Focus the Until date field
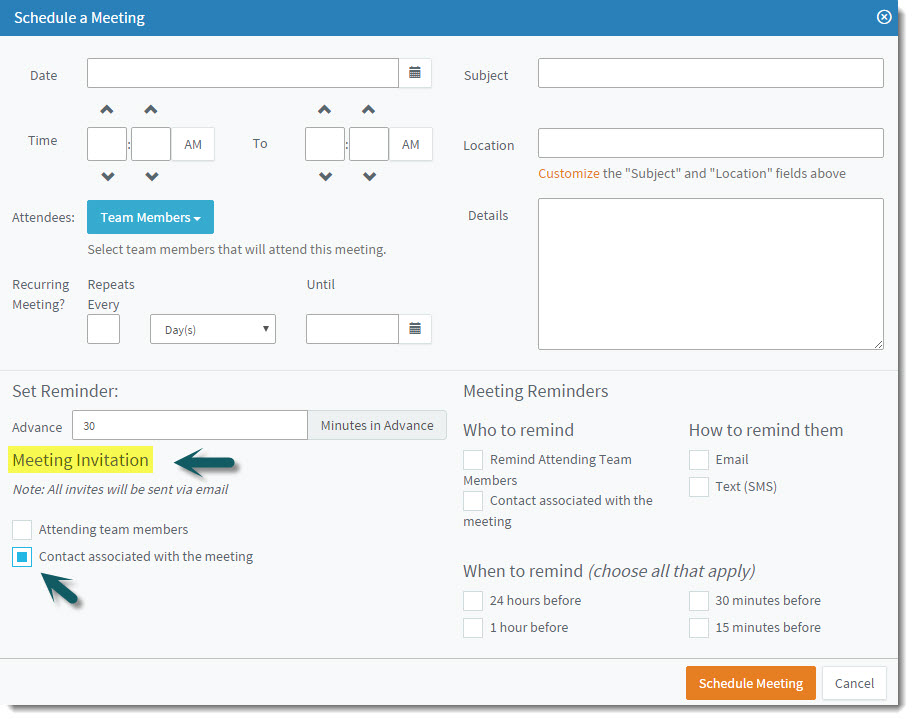The height and width of the screenshot is (720, 913). pyautogui.click(x=352, y=329)
